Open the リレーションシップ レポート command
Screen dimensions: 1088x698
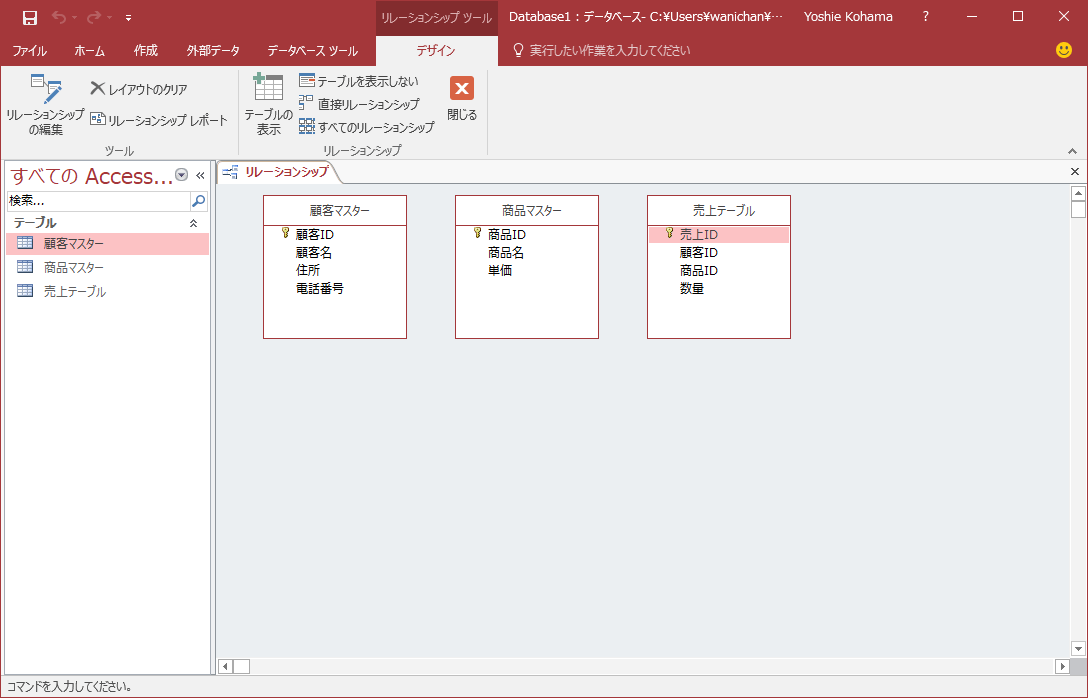pos(159,120)
